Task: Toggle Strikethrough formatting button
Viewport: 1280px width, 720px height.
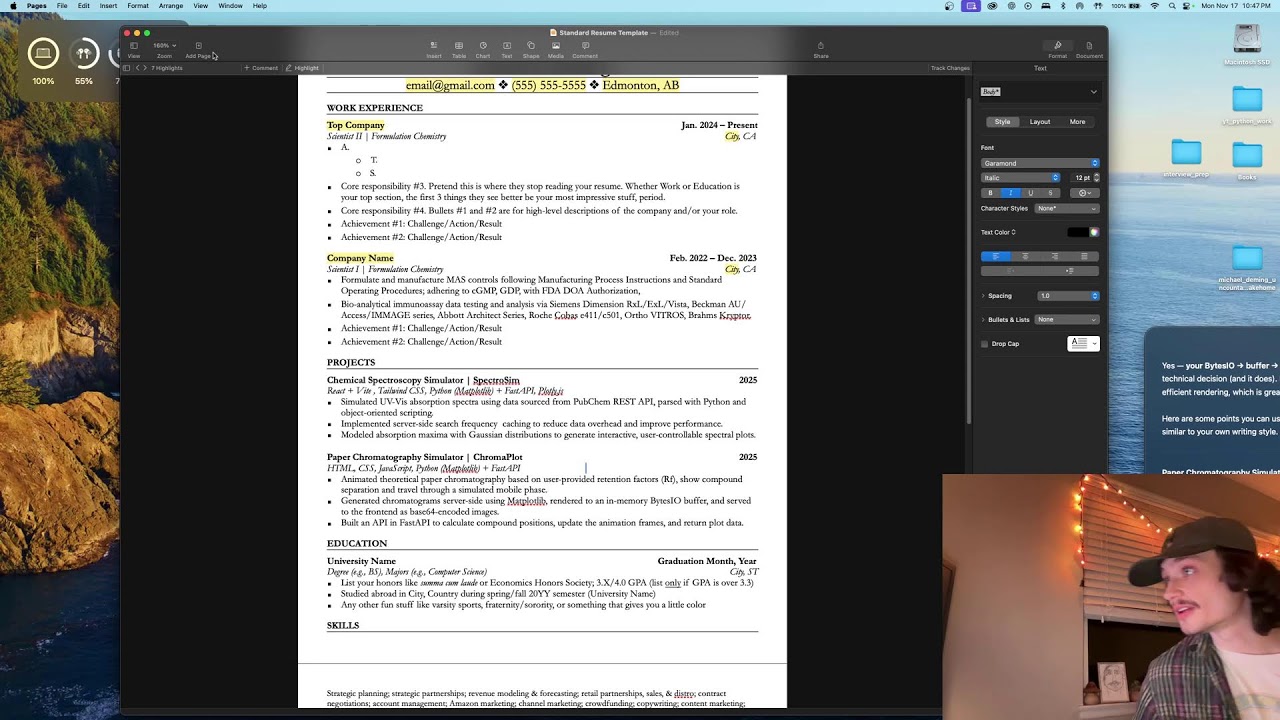Action: pyautogui.click(x=1050, y=193)
